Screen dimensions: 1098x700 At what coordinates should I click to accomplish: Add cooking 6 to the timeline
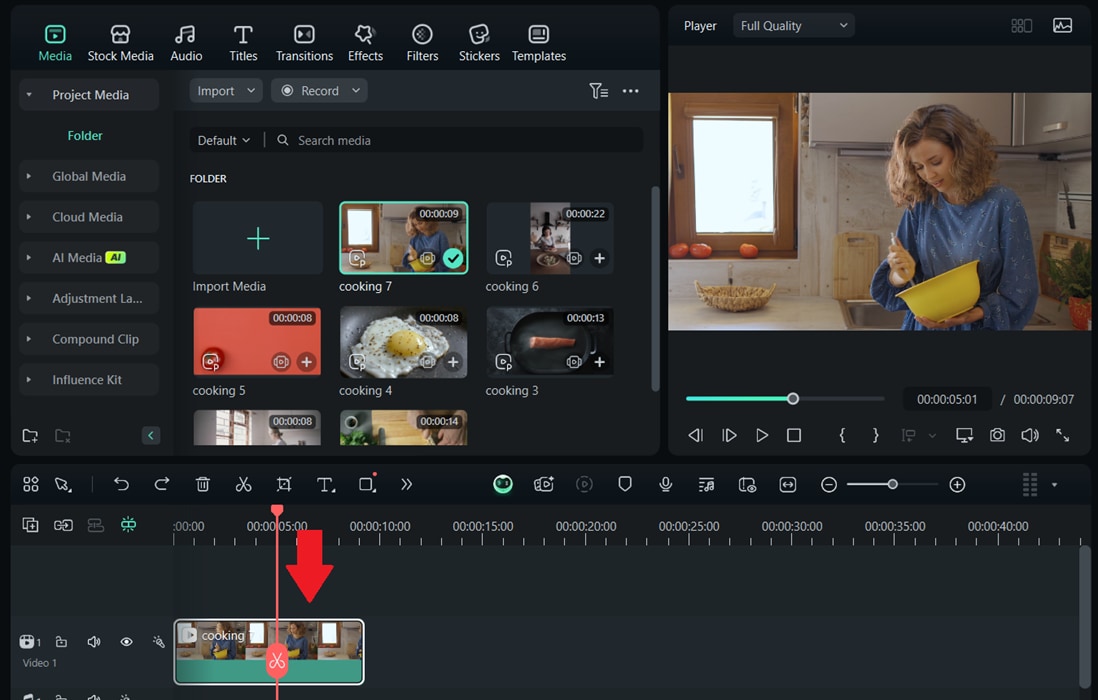599,258
